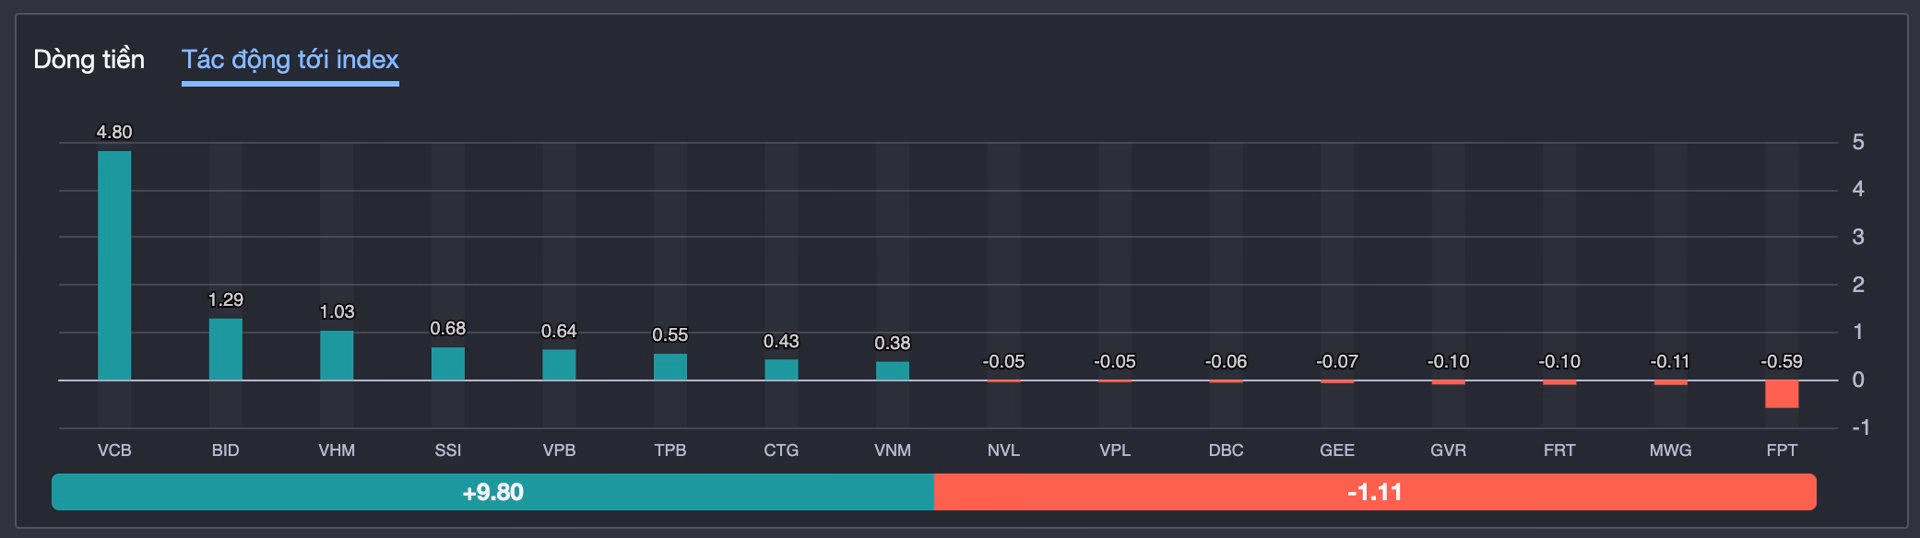Screen dimensions: 1920x538
Task: Click the SSI bar in chart
Action: pos(448,363)
